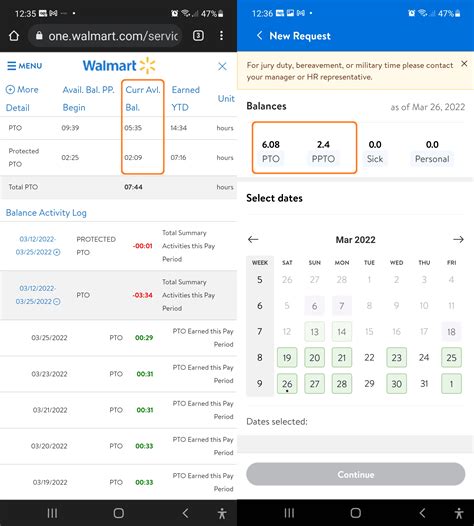Select March 25 on the calendar
474x526 pixels.
452,358
